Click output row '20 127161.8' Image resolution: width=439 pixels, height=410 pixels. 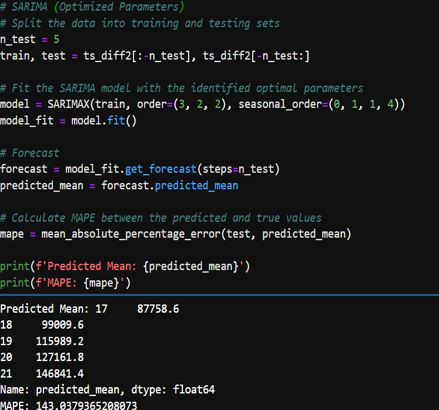[x=42, y=357]
